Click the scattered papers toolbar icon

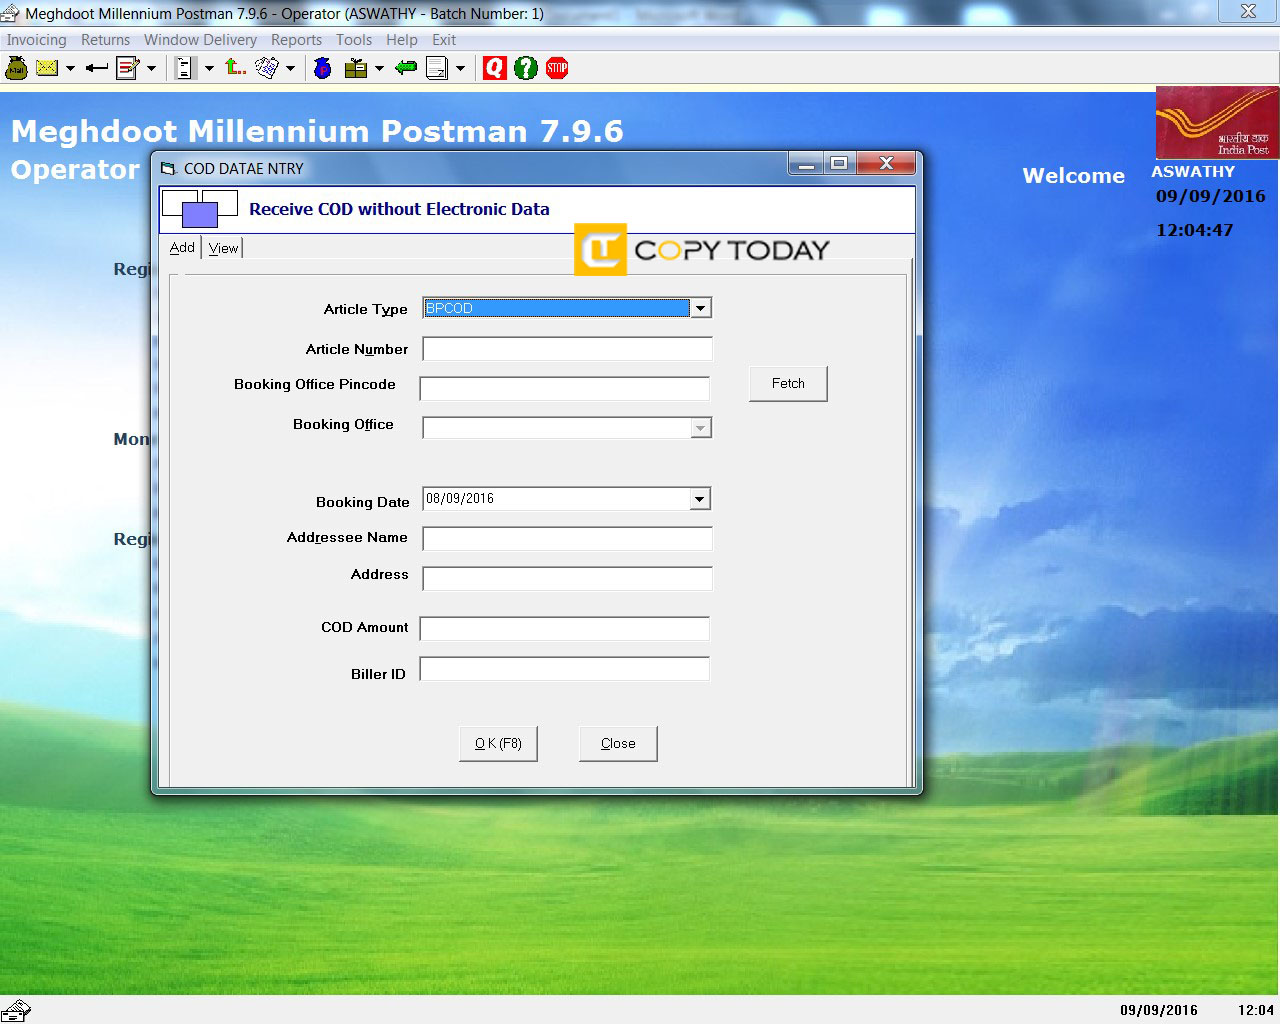pos(266,68)
